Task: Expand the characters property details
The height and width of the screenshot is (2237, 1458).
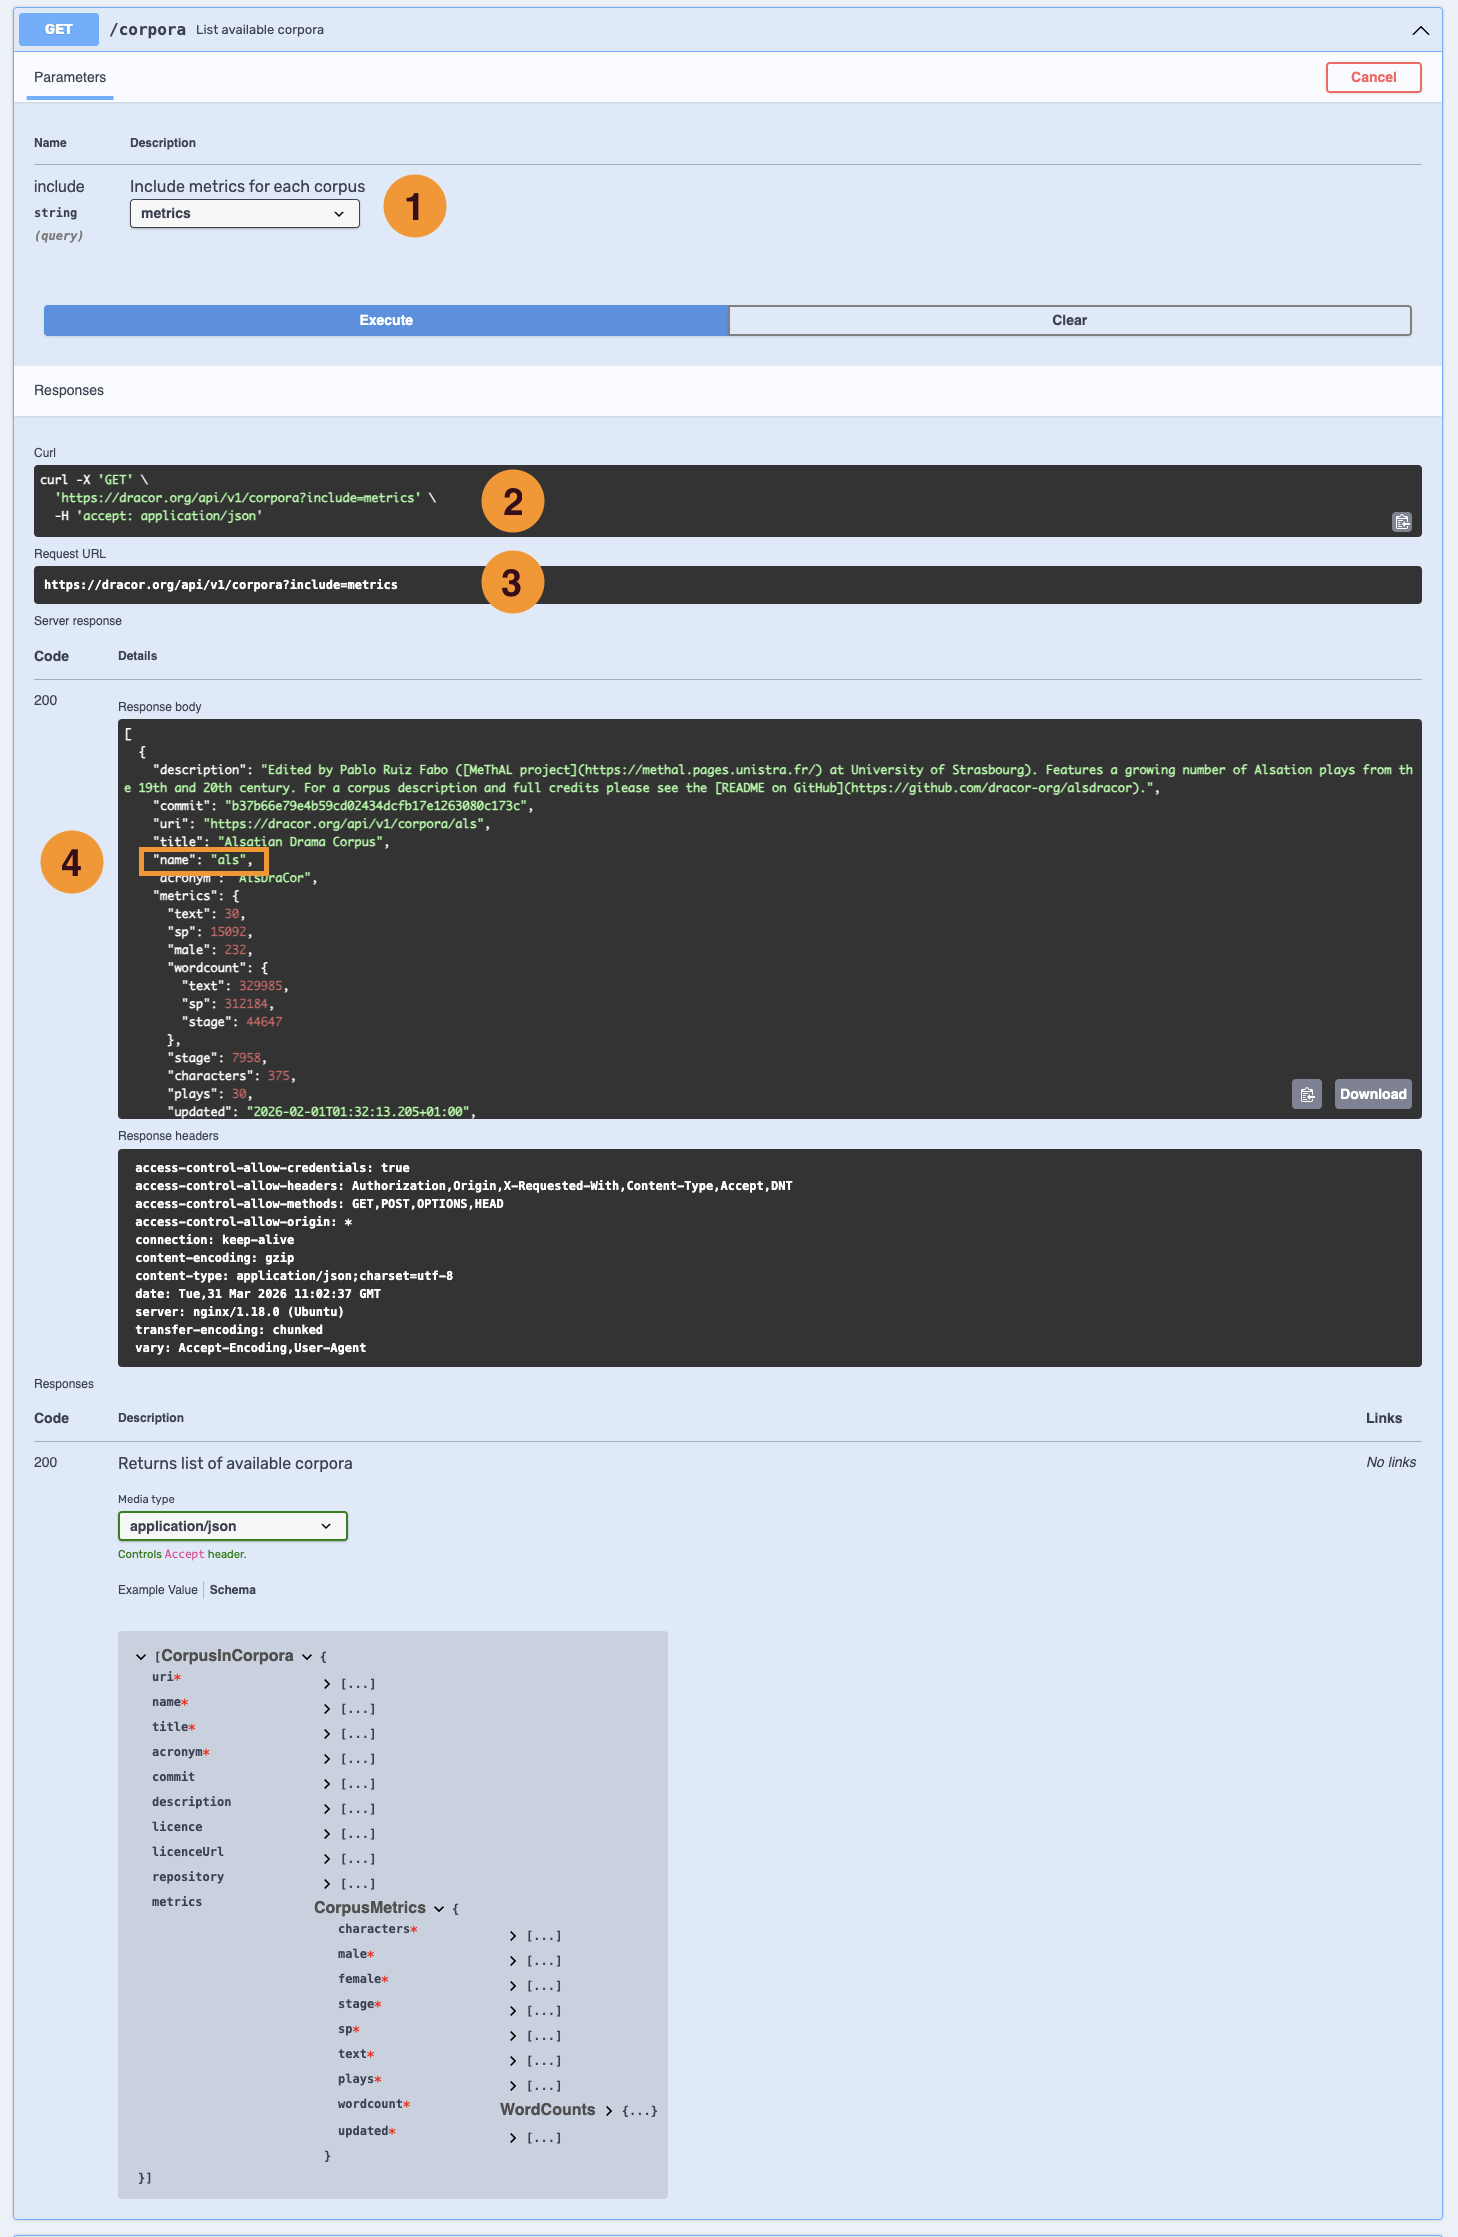Action: point(513,1937)
